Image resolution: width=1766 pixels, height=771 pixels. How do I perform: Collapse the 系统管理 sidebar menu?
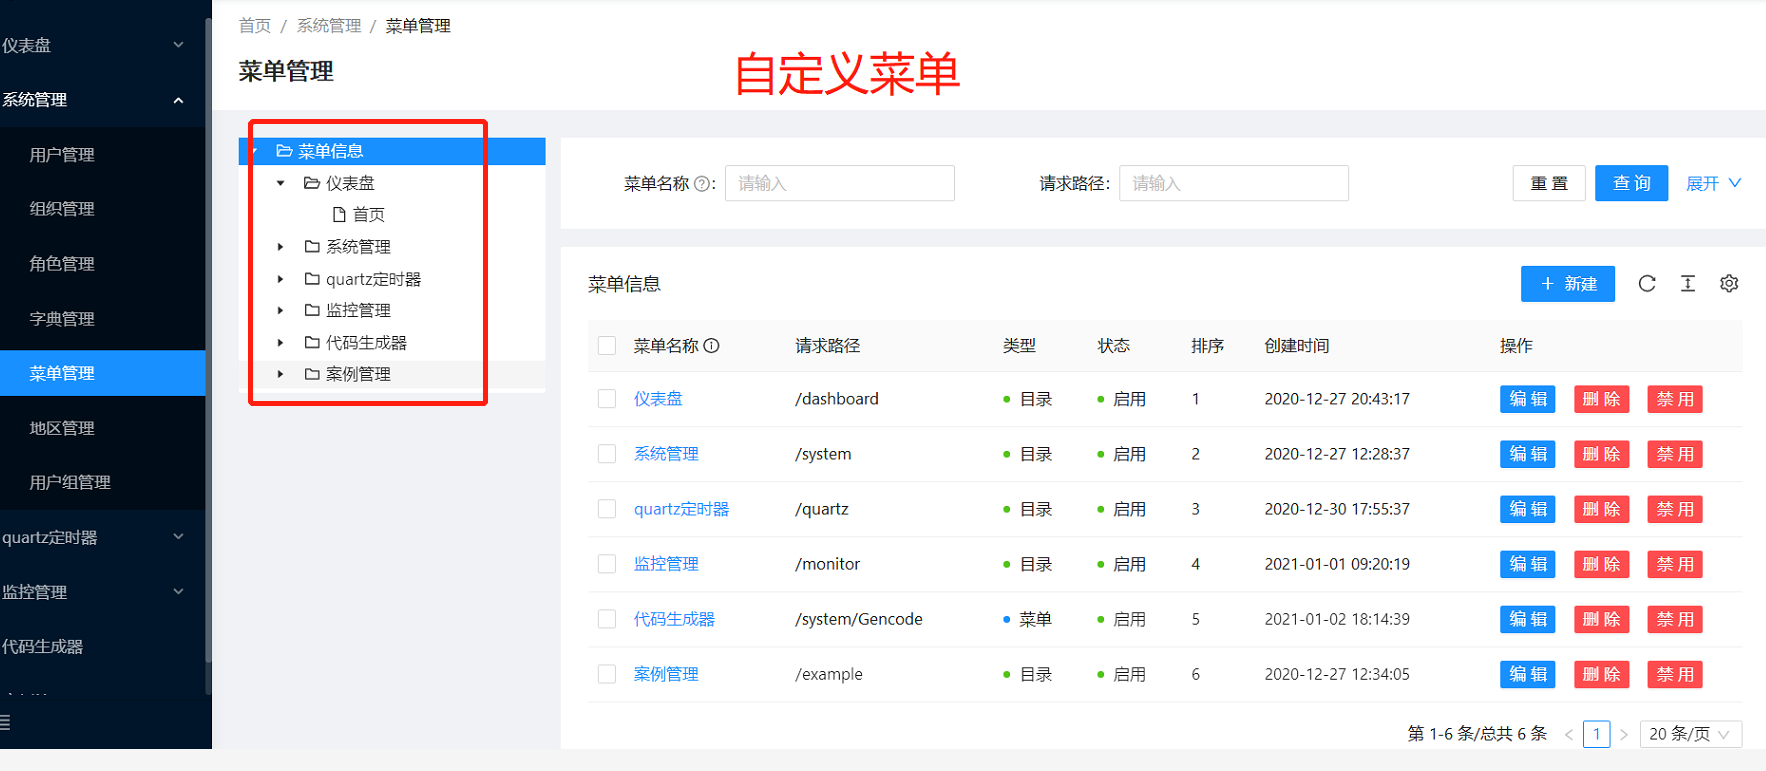(x=102, y=100)
